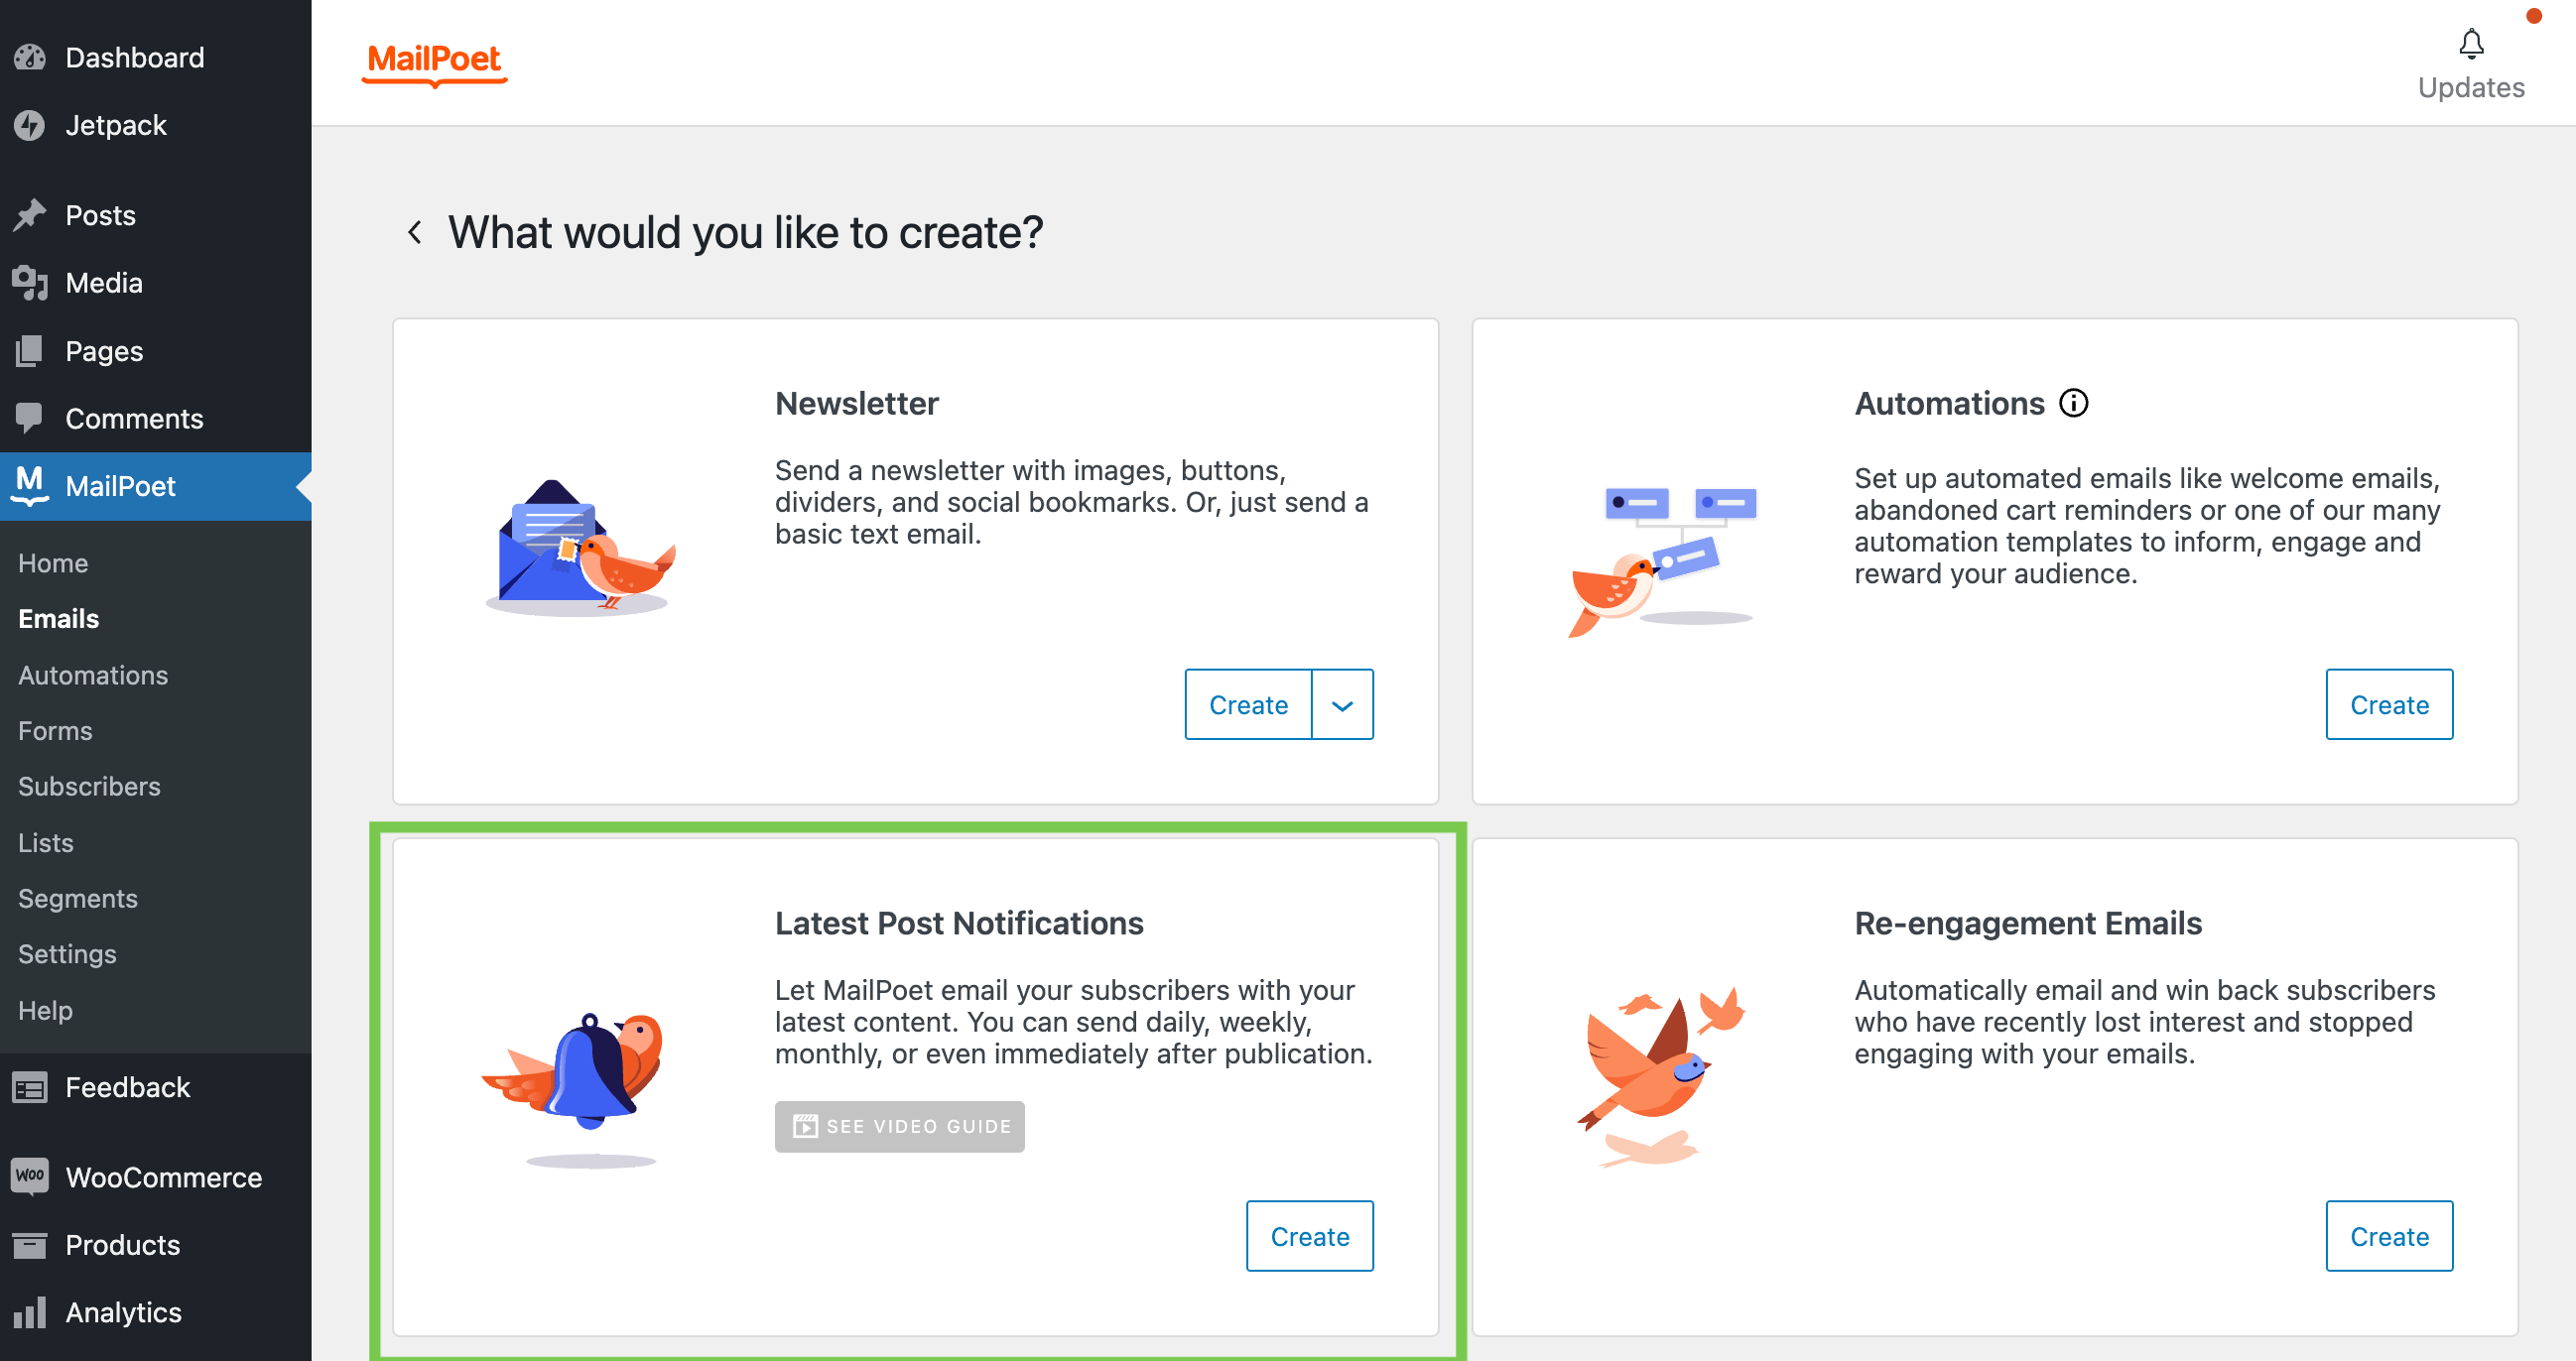Click the Automations info icon
The image size is (2576, 1361).
(x=2073, y=403)
